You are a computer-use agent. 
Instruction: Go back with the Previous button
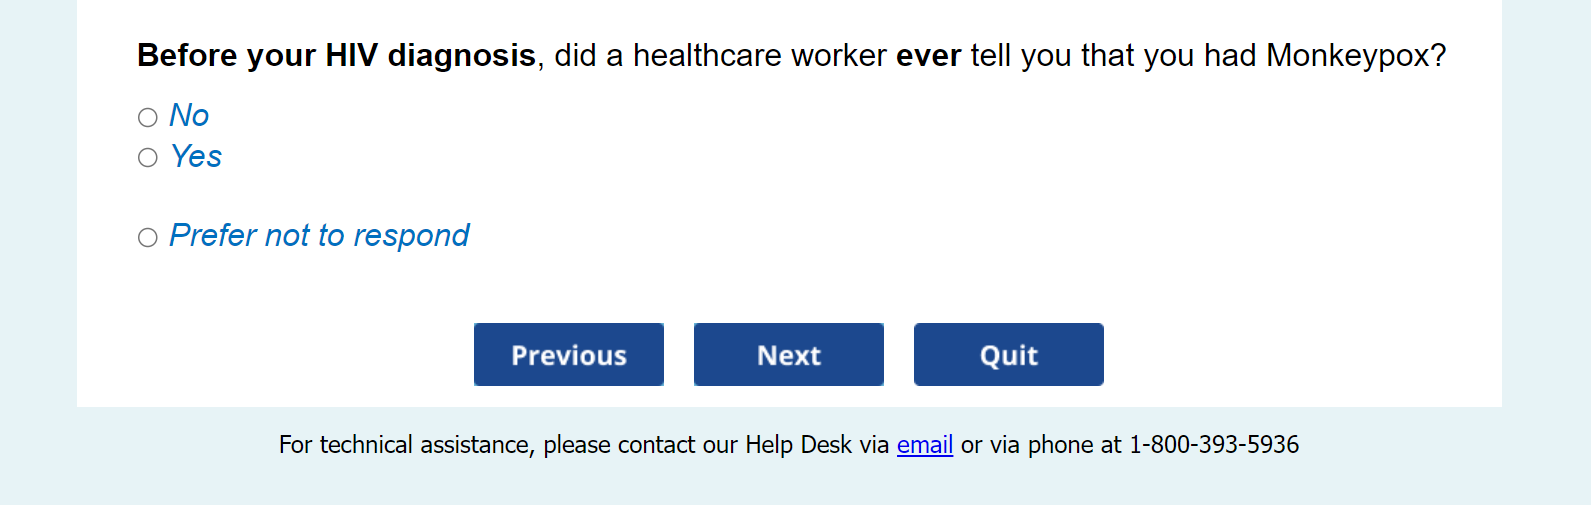[x=569, y=355]
